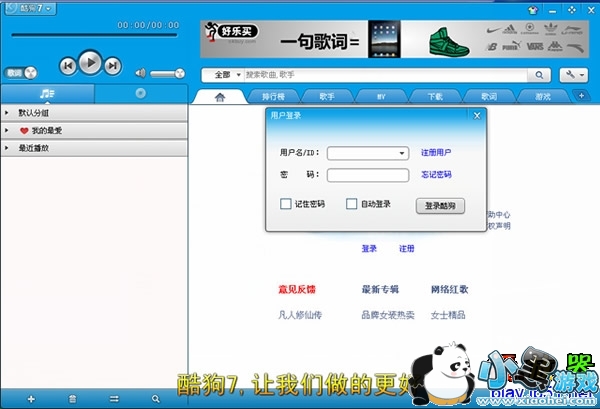
Task: Close the 用户登录 dialog
Action: click(x=477, y=116)
